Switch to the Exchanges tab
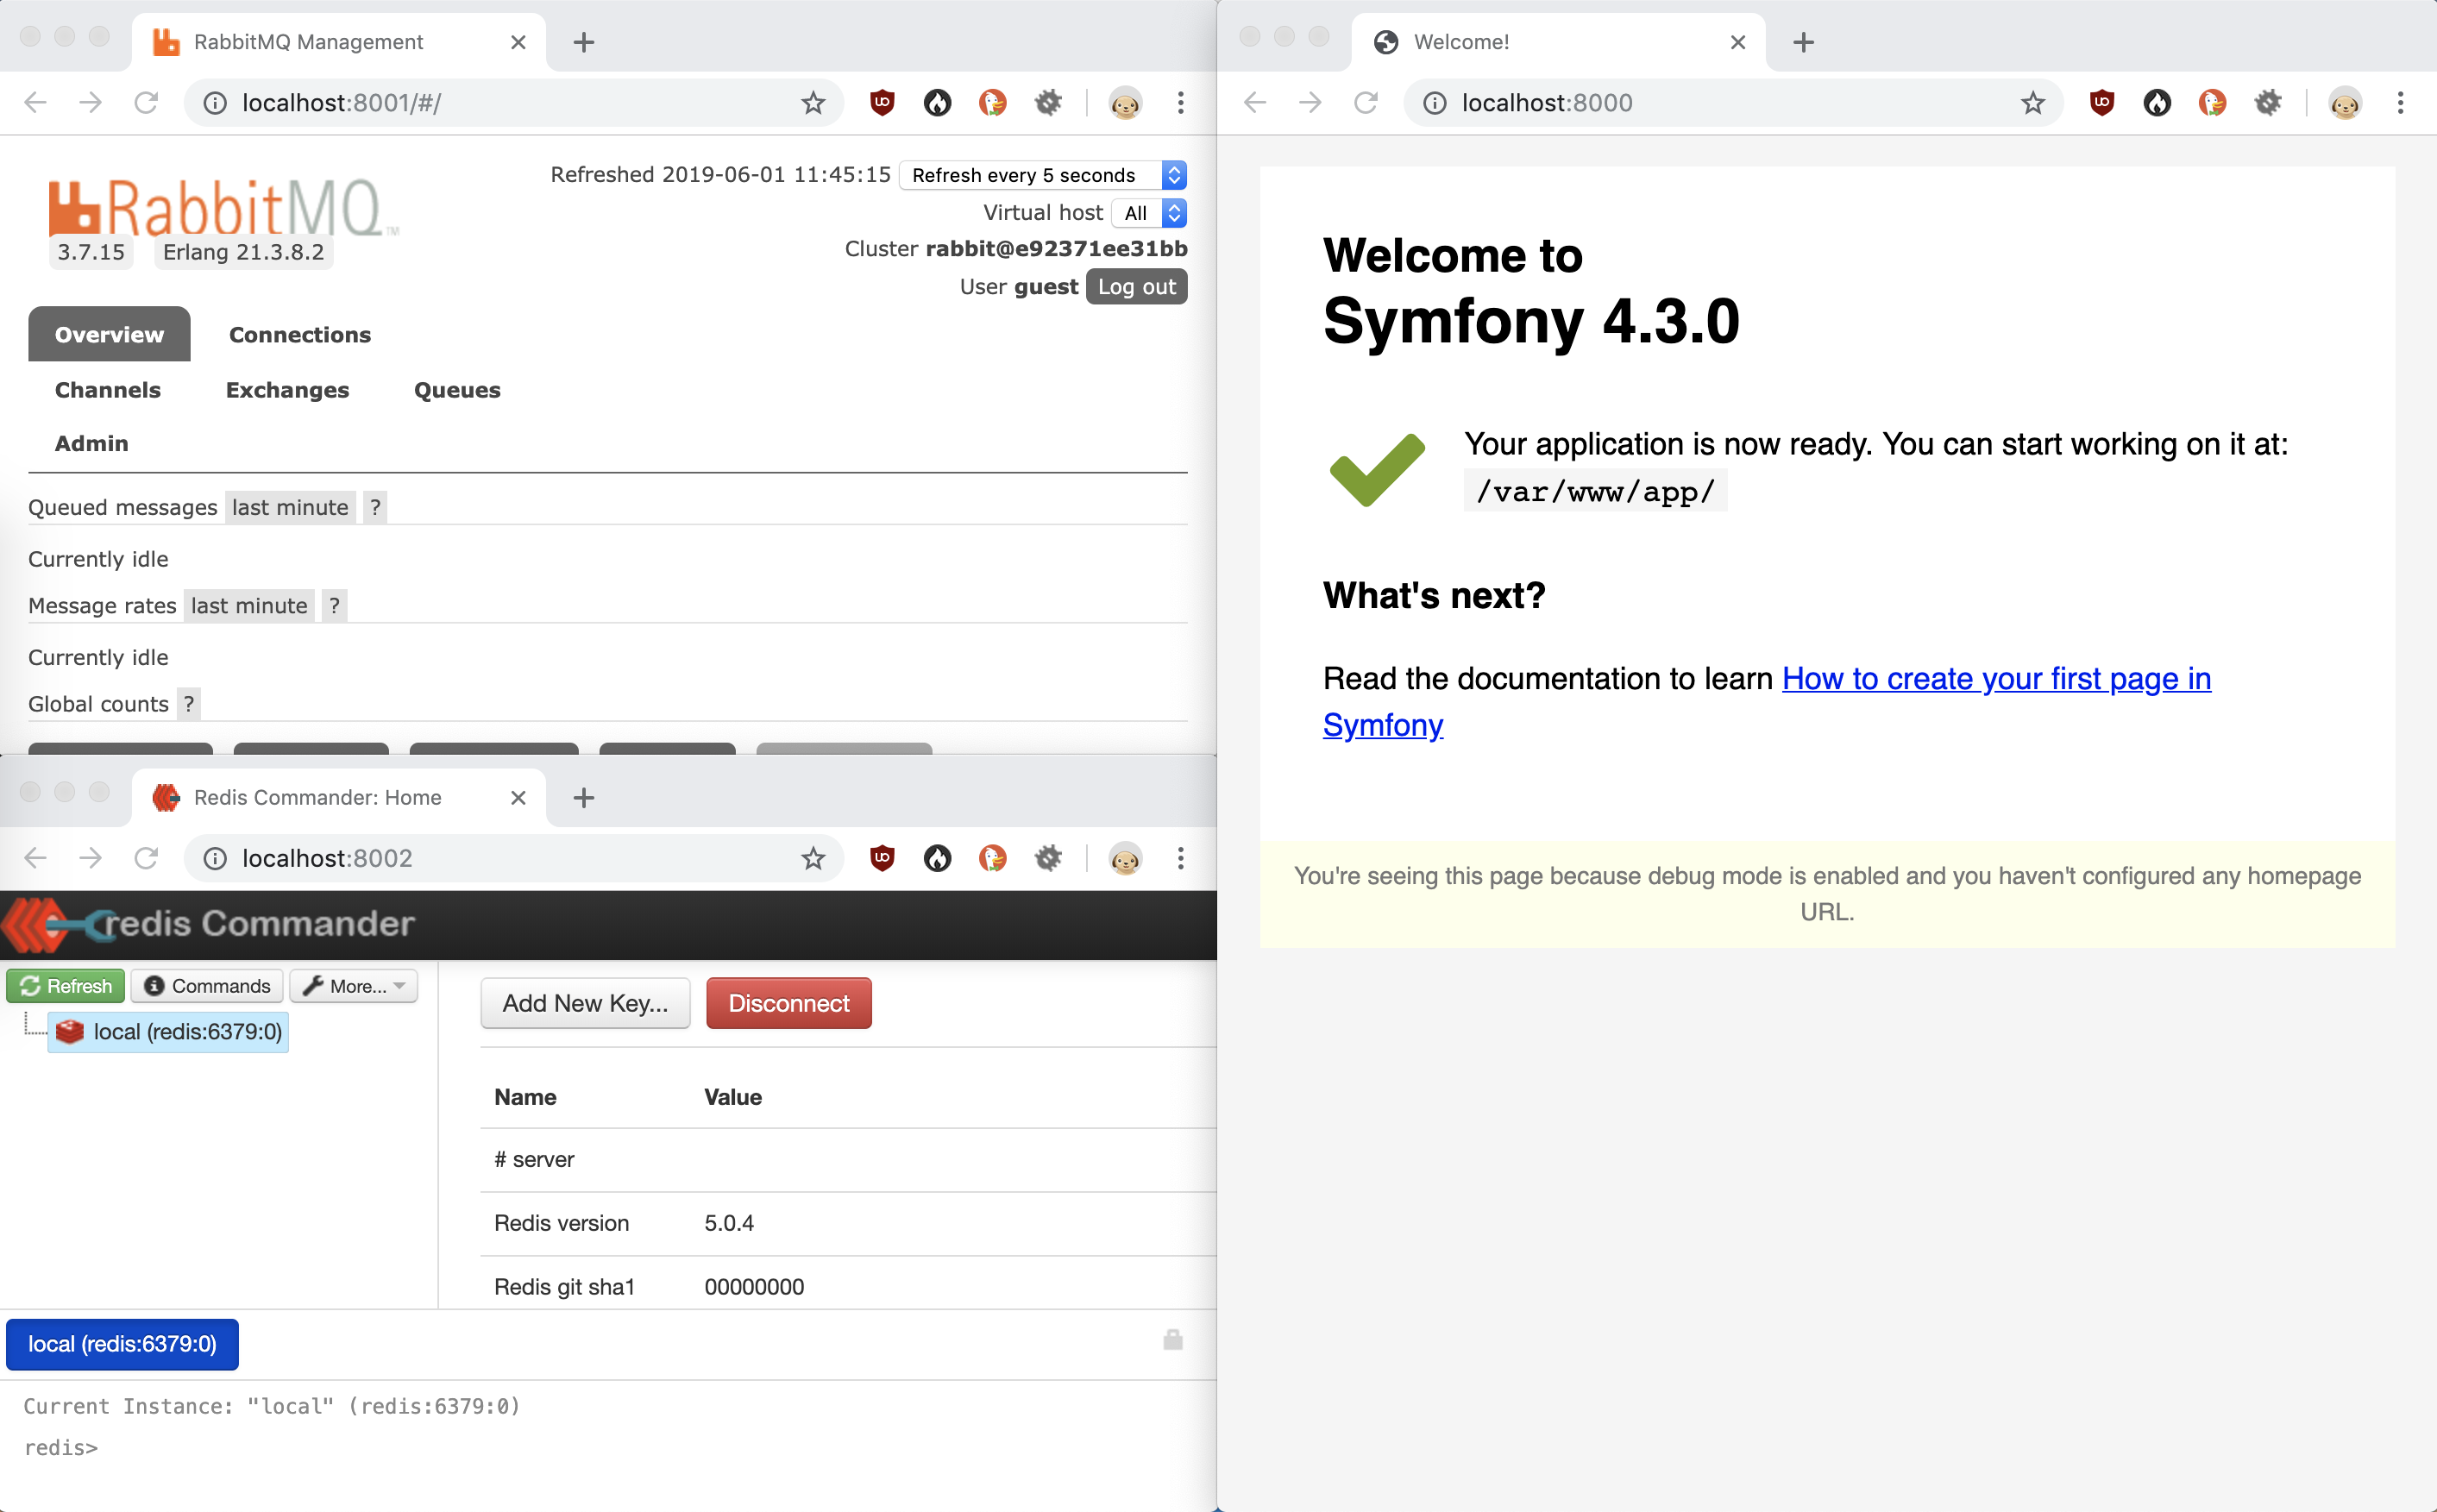The width and height of the screenshot is (2437, 1512). pos(287,390)
